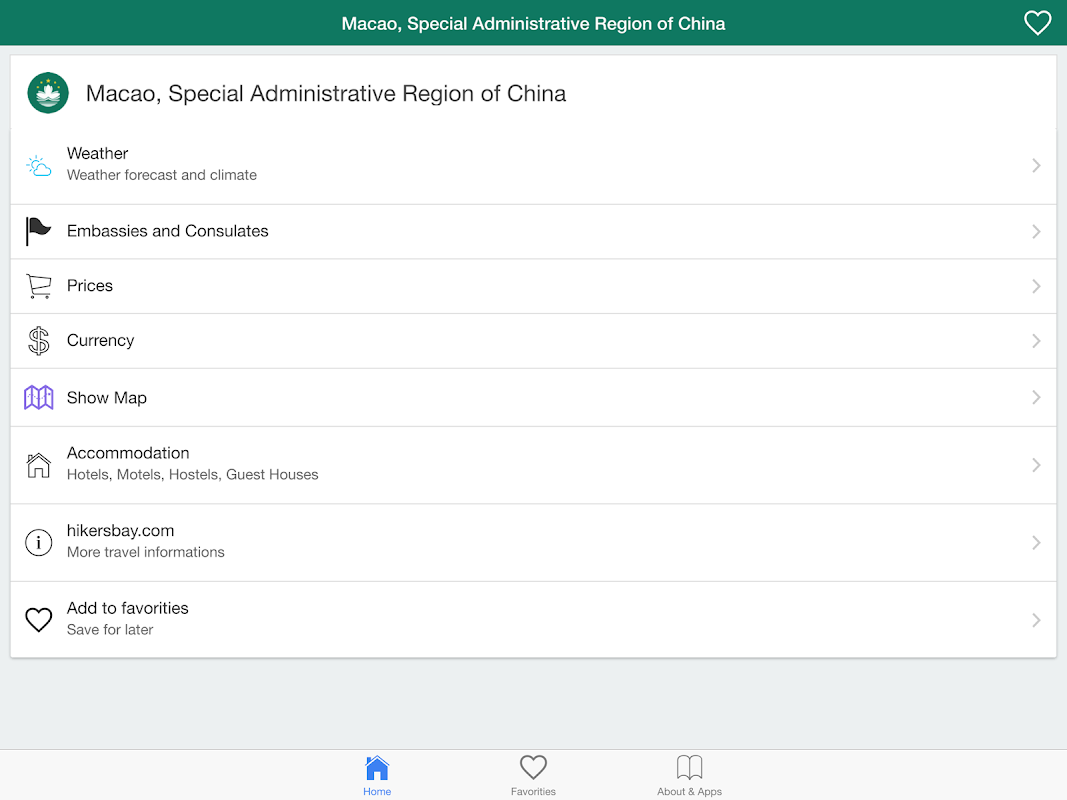Expand the Accommodation row chevron
1067x800 pixels.
pos(1036,465)
